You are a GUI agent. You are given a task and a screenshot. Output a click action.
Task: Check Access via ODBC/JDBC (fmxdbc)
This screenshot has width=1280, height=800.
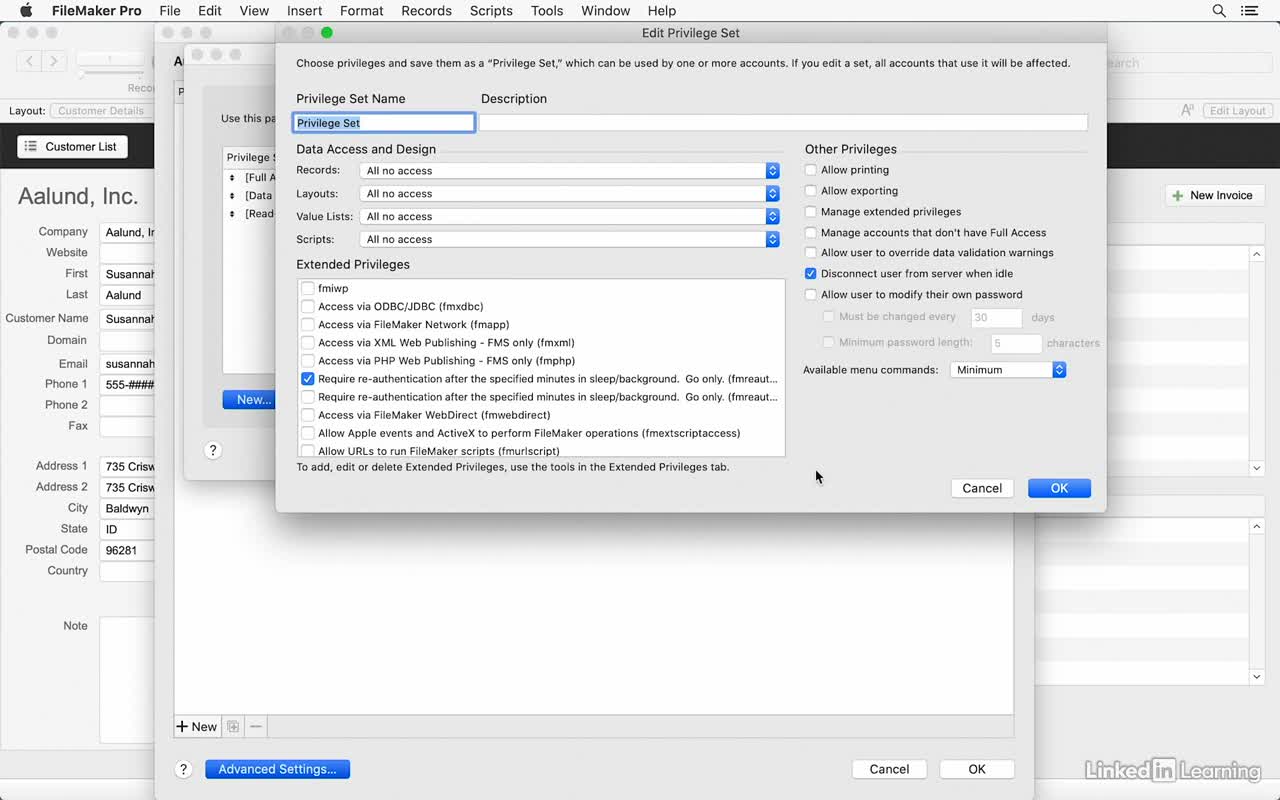point(308,307)
